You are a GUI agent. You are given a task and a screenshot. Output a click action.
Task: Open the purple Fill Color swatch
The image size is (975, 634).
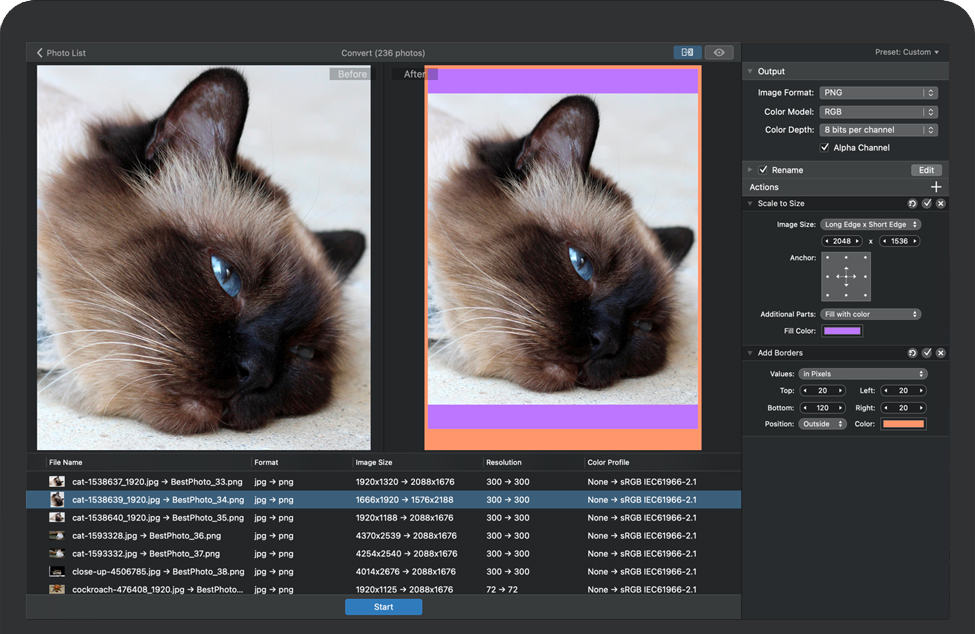(x=842, y=331)
